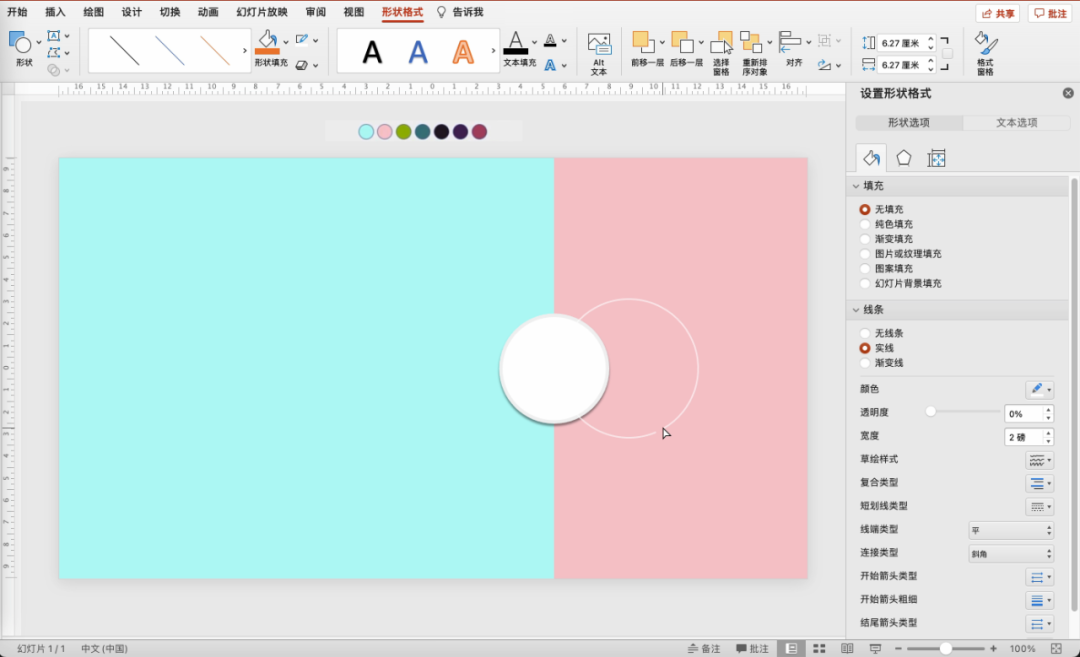Screen dimensions: 1080x657
Task: Click the 共享 share button
Action: coord(997,13)
